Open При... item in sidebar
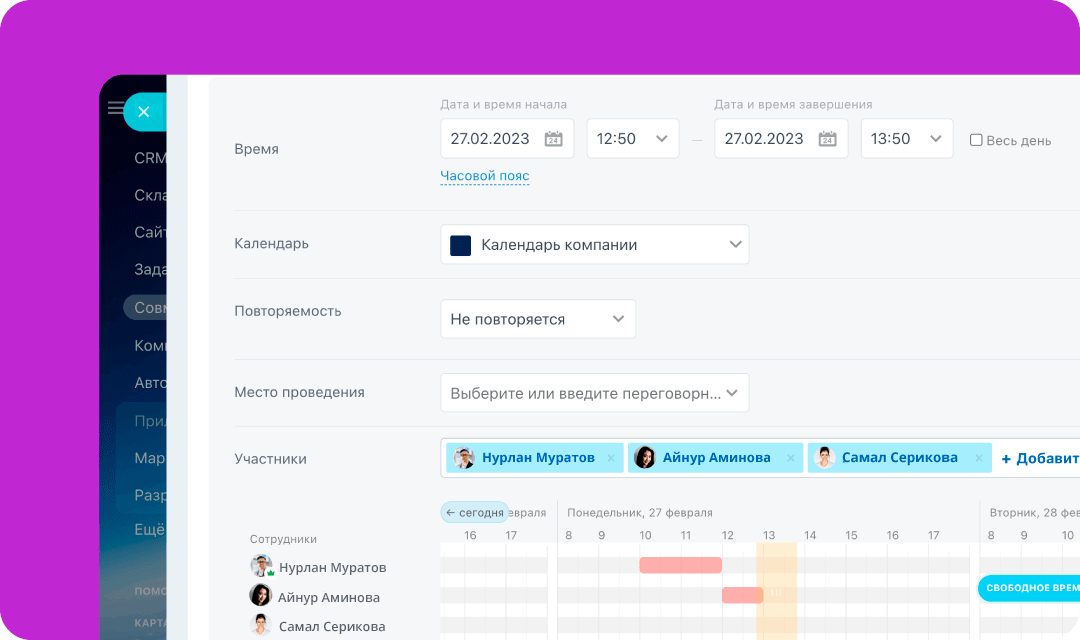 pos(150,421)
